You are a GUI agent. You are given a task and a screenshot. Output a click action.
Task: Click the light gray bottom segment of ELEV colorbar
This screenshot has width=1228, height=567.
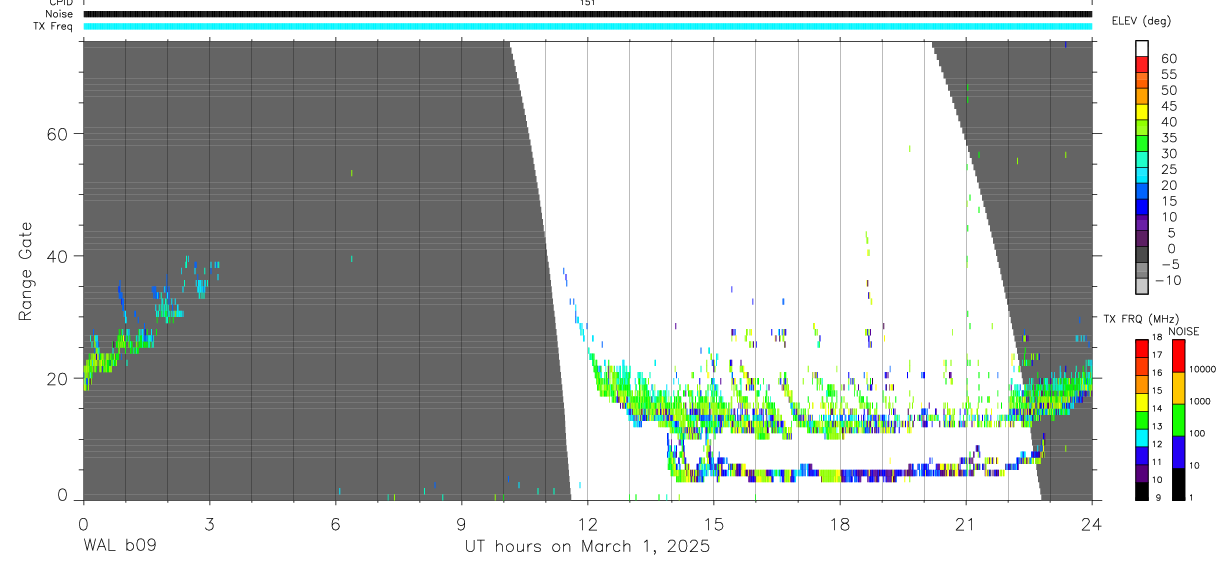1142,286
